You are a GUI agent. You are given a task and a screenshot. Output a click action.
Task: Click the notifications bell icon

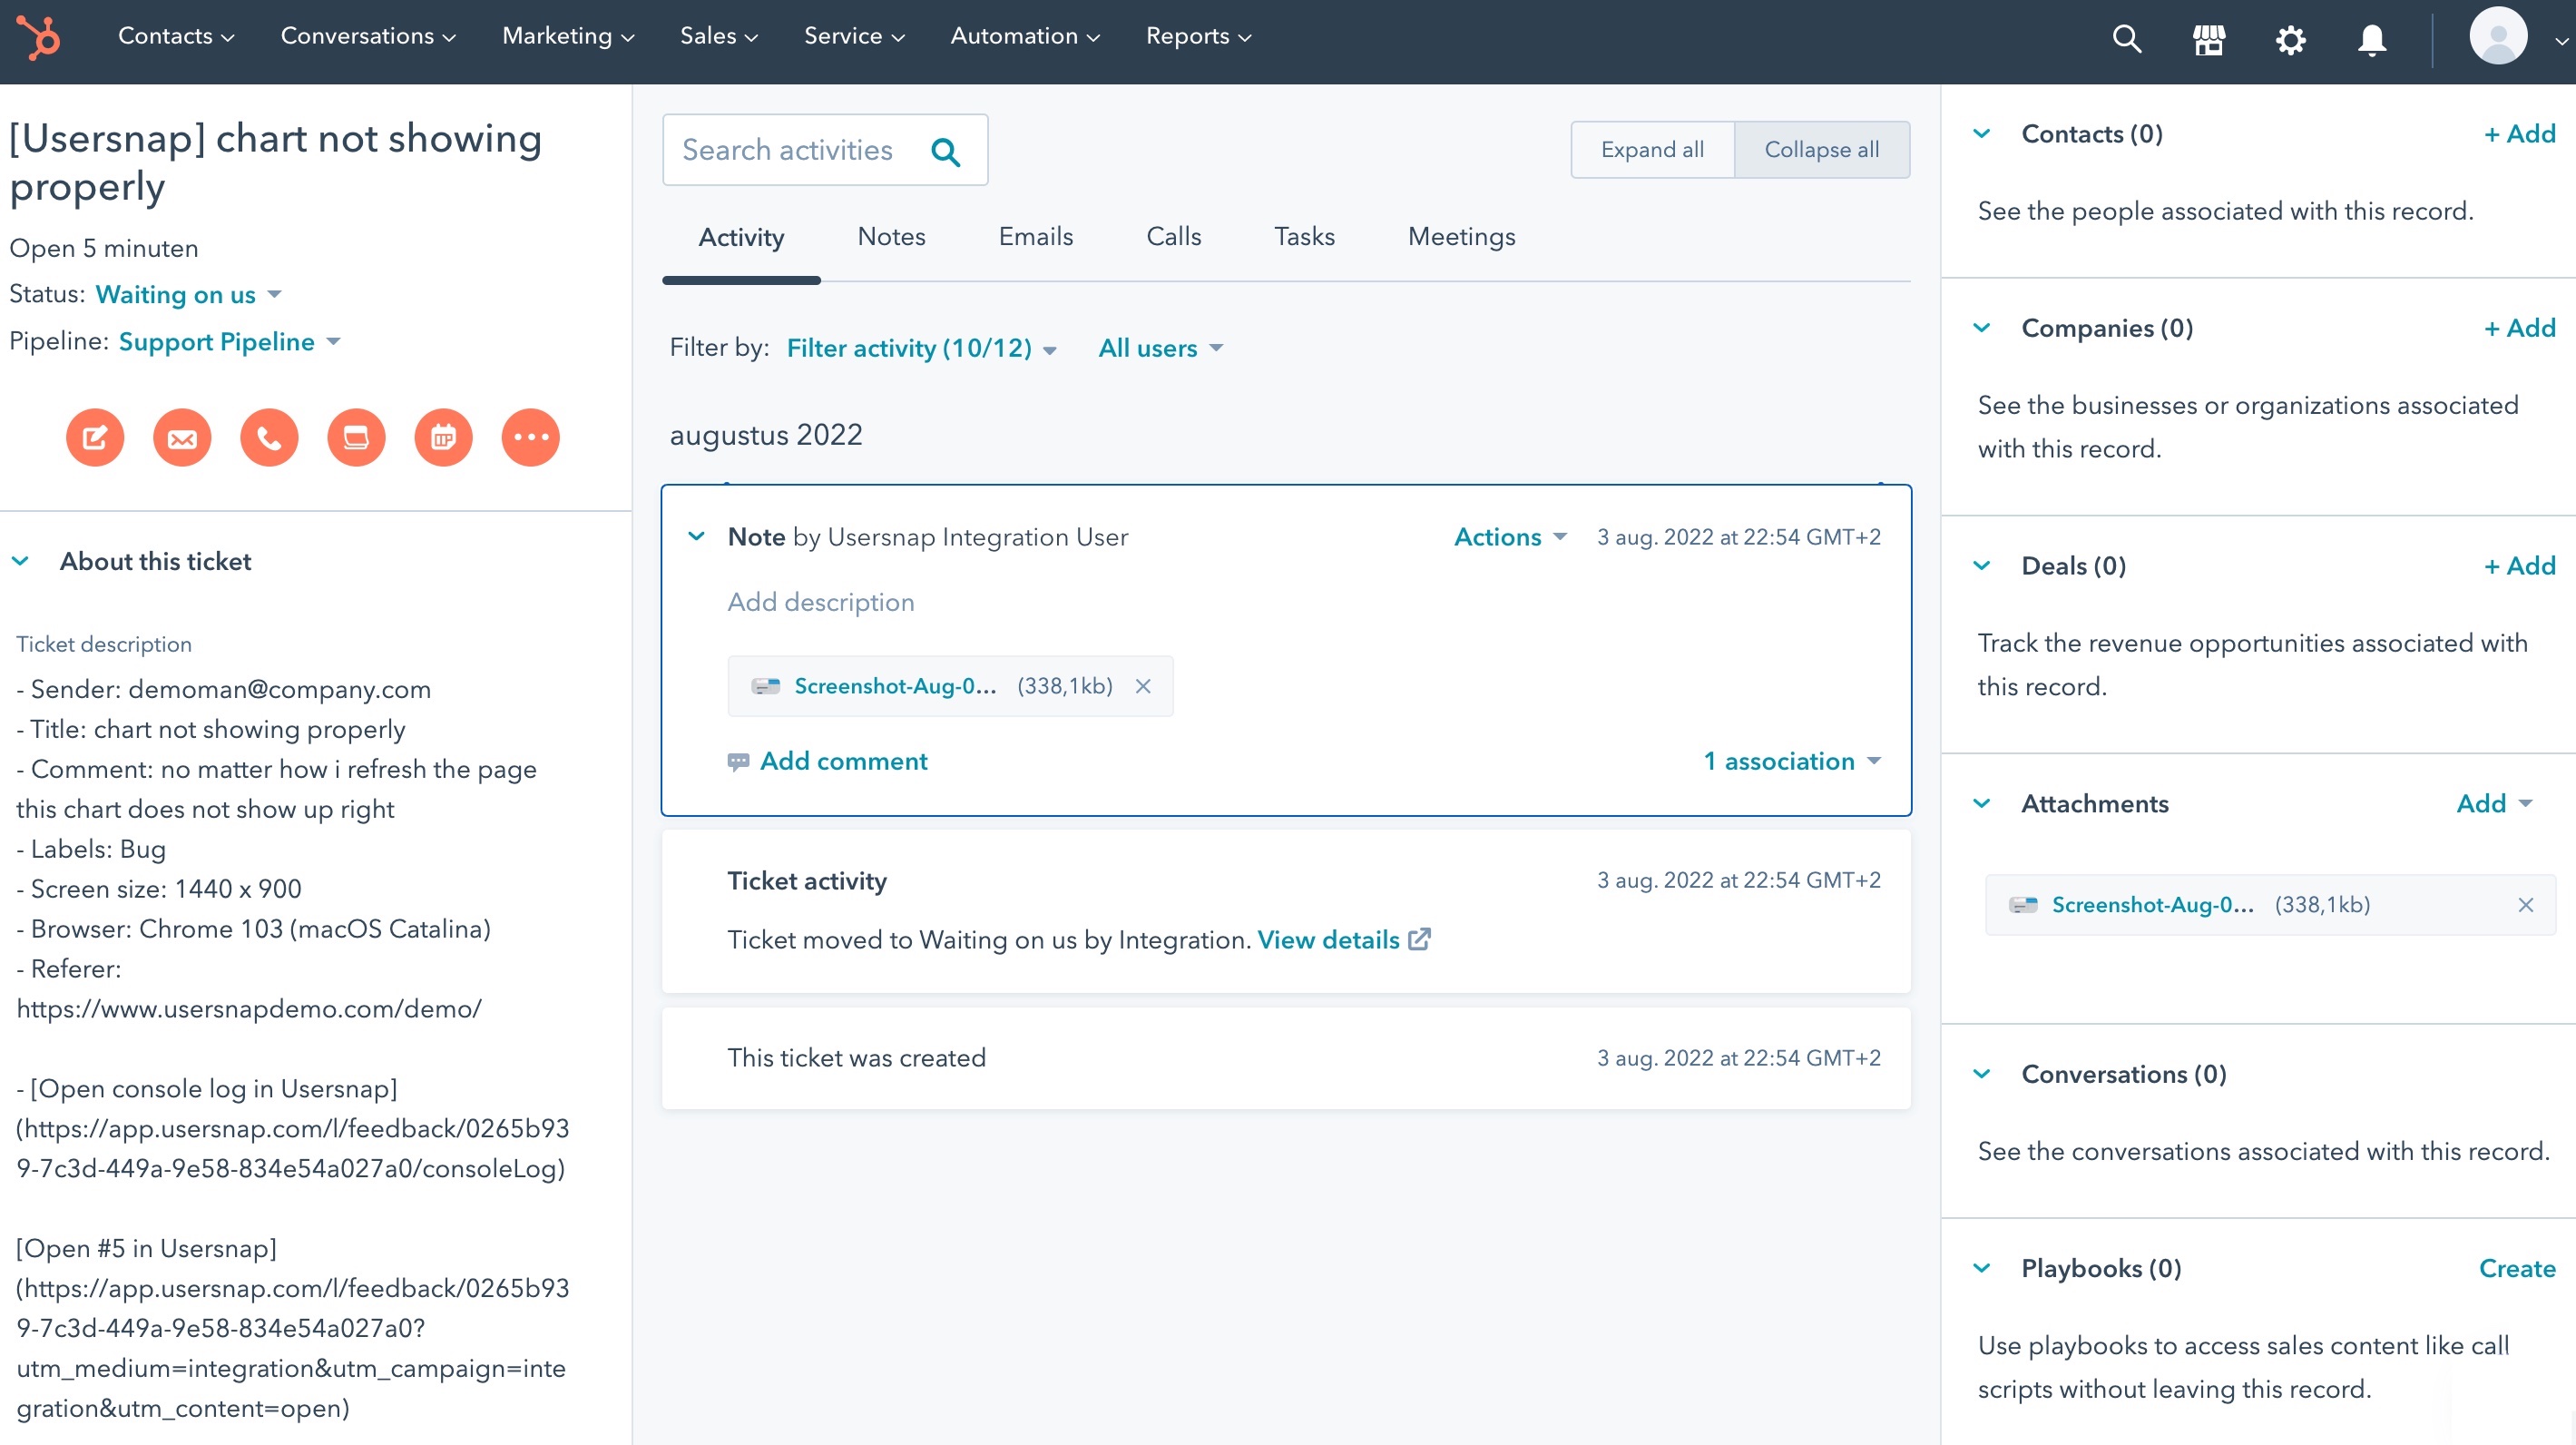(x=2371, y=39)
